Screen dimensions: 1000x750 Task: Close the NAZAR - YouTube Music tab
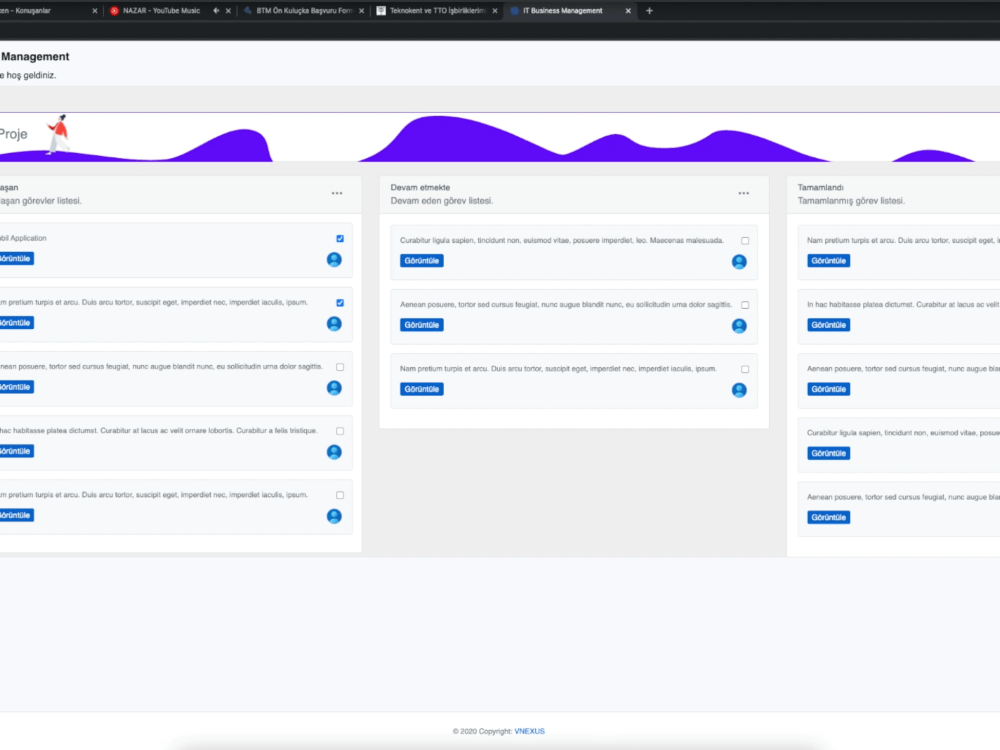228,11
